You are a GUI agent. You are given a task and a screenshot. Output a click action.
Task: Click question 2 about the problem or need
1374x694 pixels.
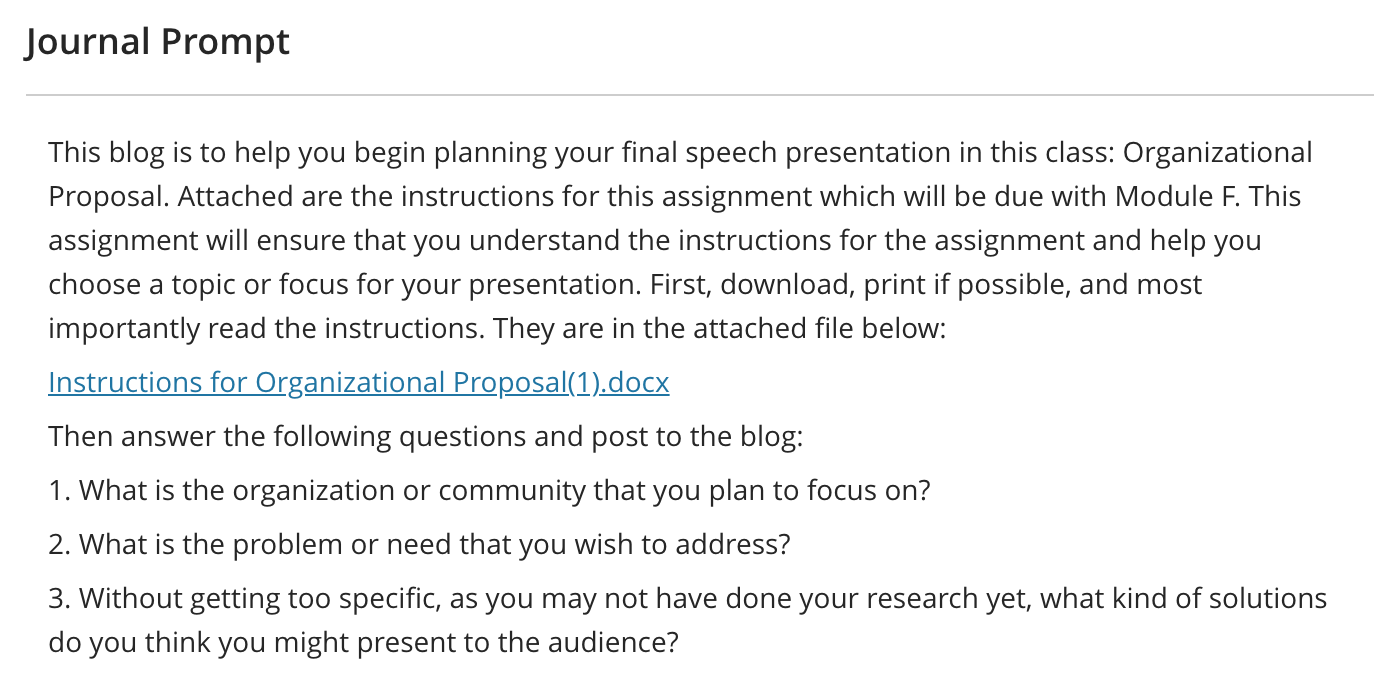[420, 544]
